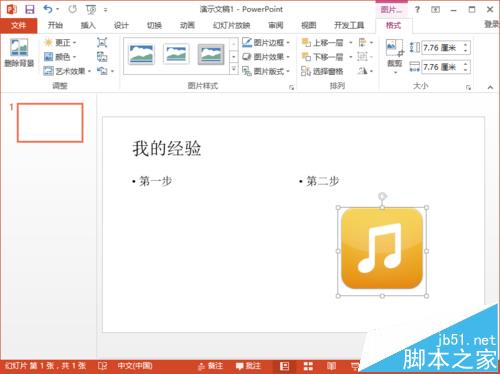Select slide 1 thumbnail in slide pane
This screenshot has height=374, width=500.
50,123
